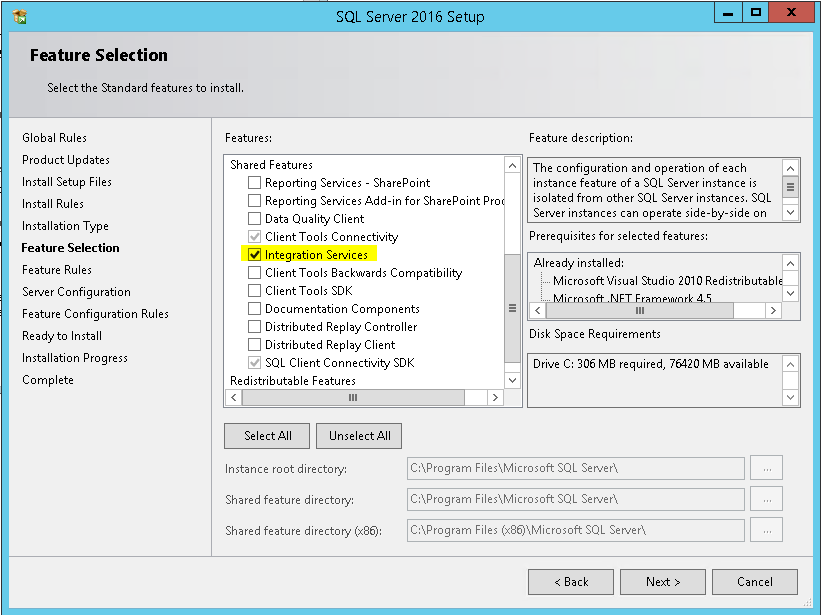Click up arrow in Disk Space scrollbar

point(790,364)
